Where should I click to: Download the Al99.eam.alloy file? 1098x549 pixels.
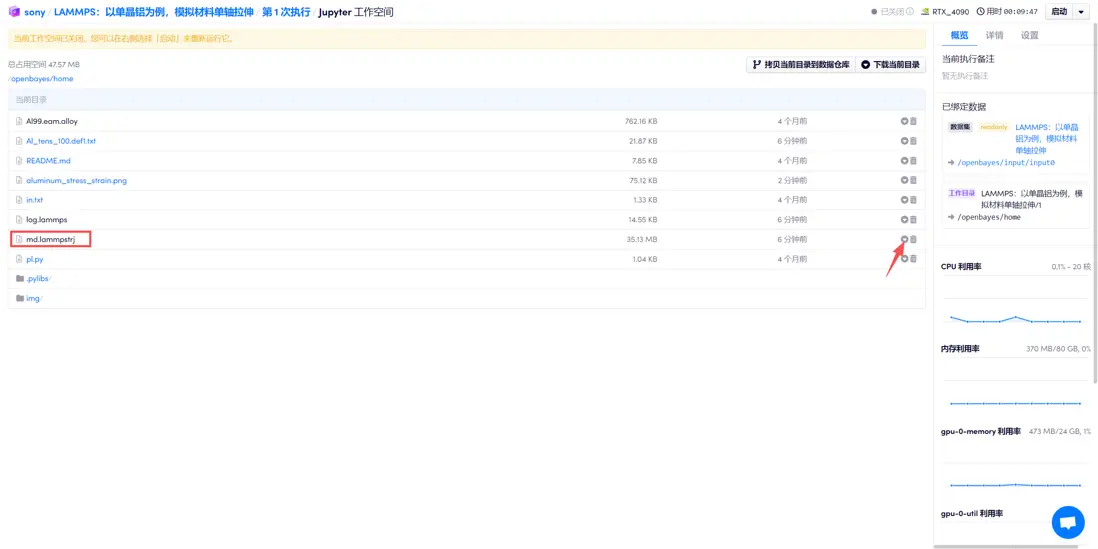[x=904, y=121]
